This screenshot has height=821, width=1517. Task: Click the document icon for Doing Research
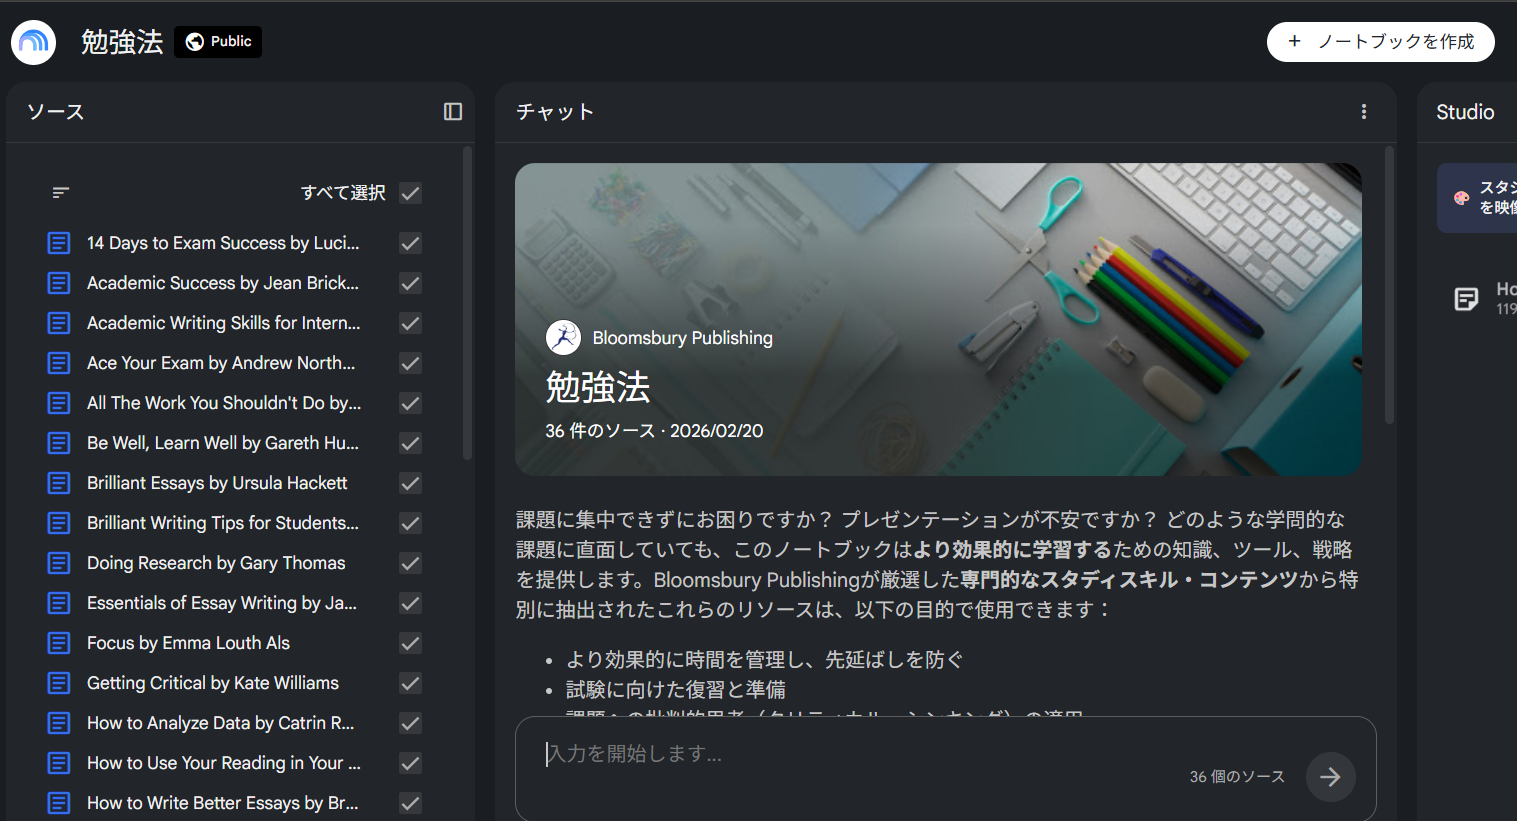pos(59,563)
